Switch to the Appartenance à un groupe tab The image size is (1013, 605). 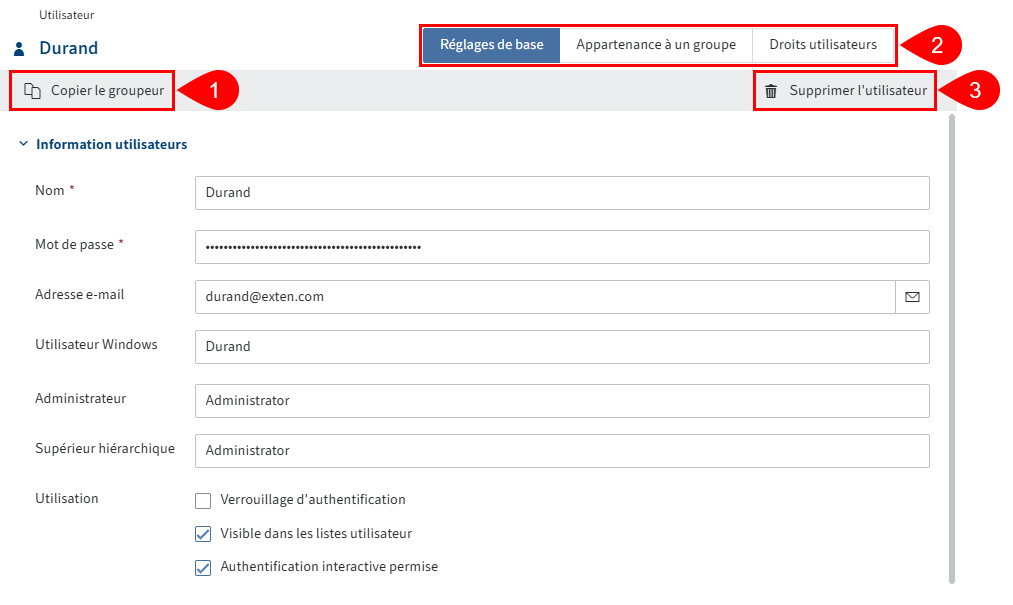[x=657, y=44]
